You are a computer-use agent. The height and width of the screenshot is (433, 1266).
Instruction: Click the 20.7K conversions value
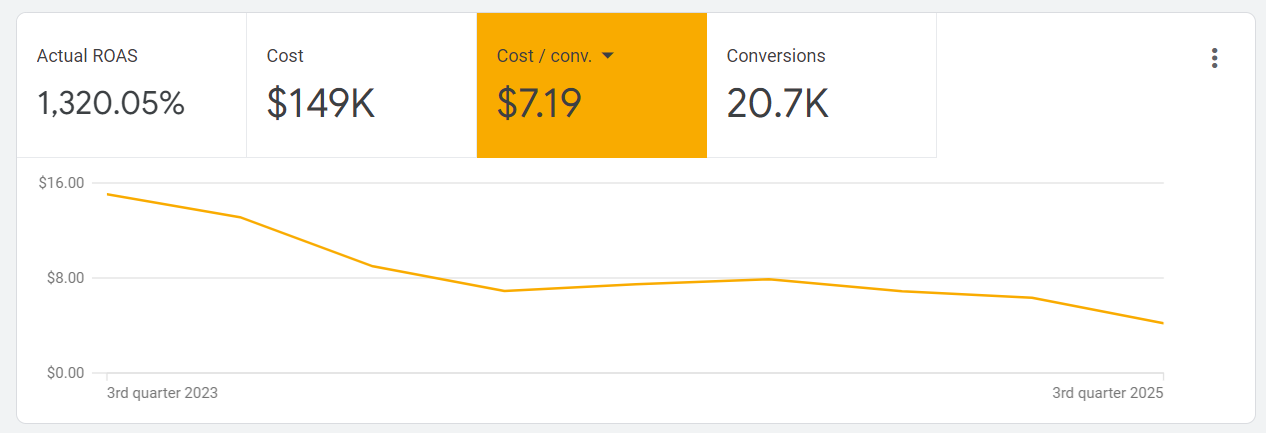tap(777, 103)
